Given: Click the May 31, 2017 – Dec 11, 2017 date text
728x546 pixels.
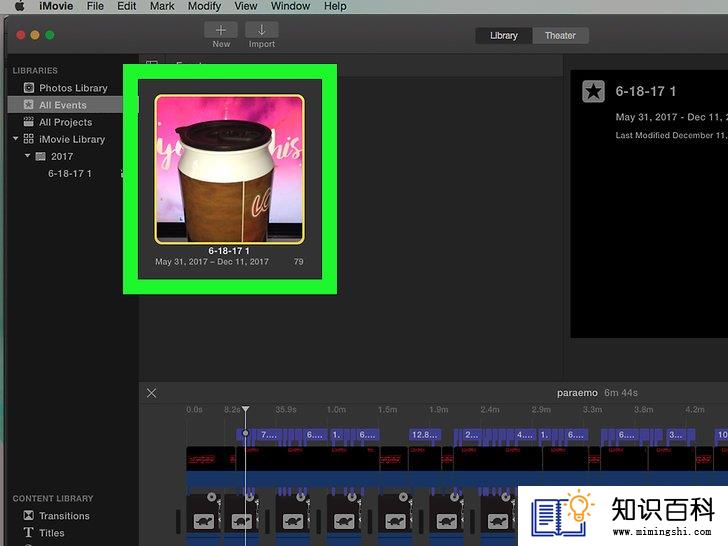Looking at the screenshot, I should (212, 262).
